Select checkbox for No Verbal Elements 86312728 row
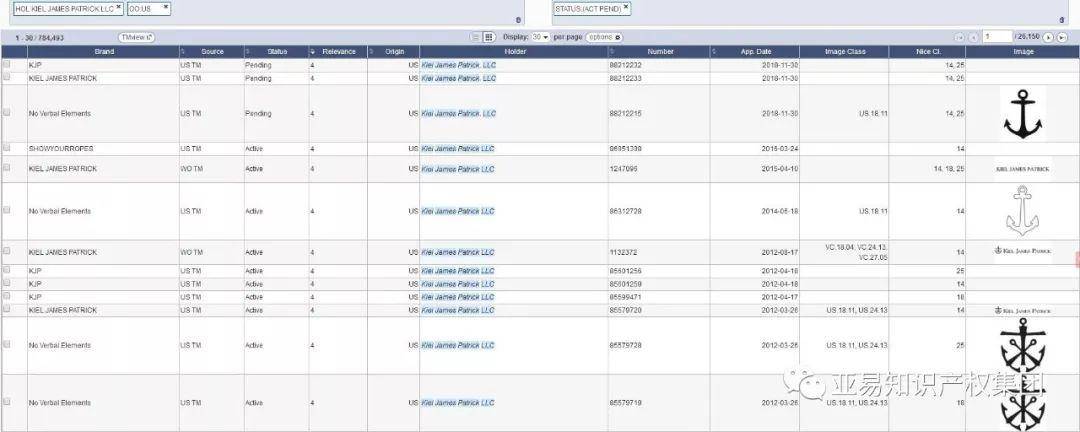 tap(7, 210)
